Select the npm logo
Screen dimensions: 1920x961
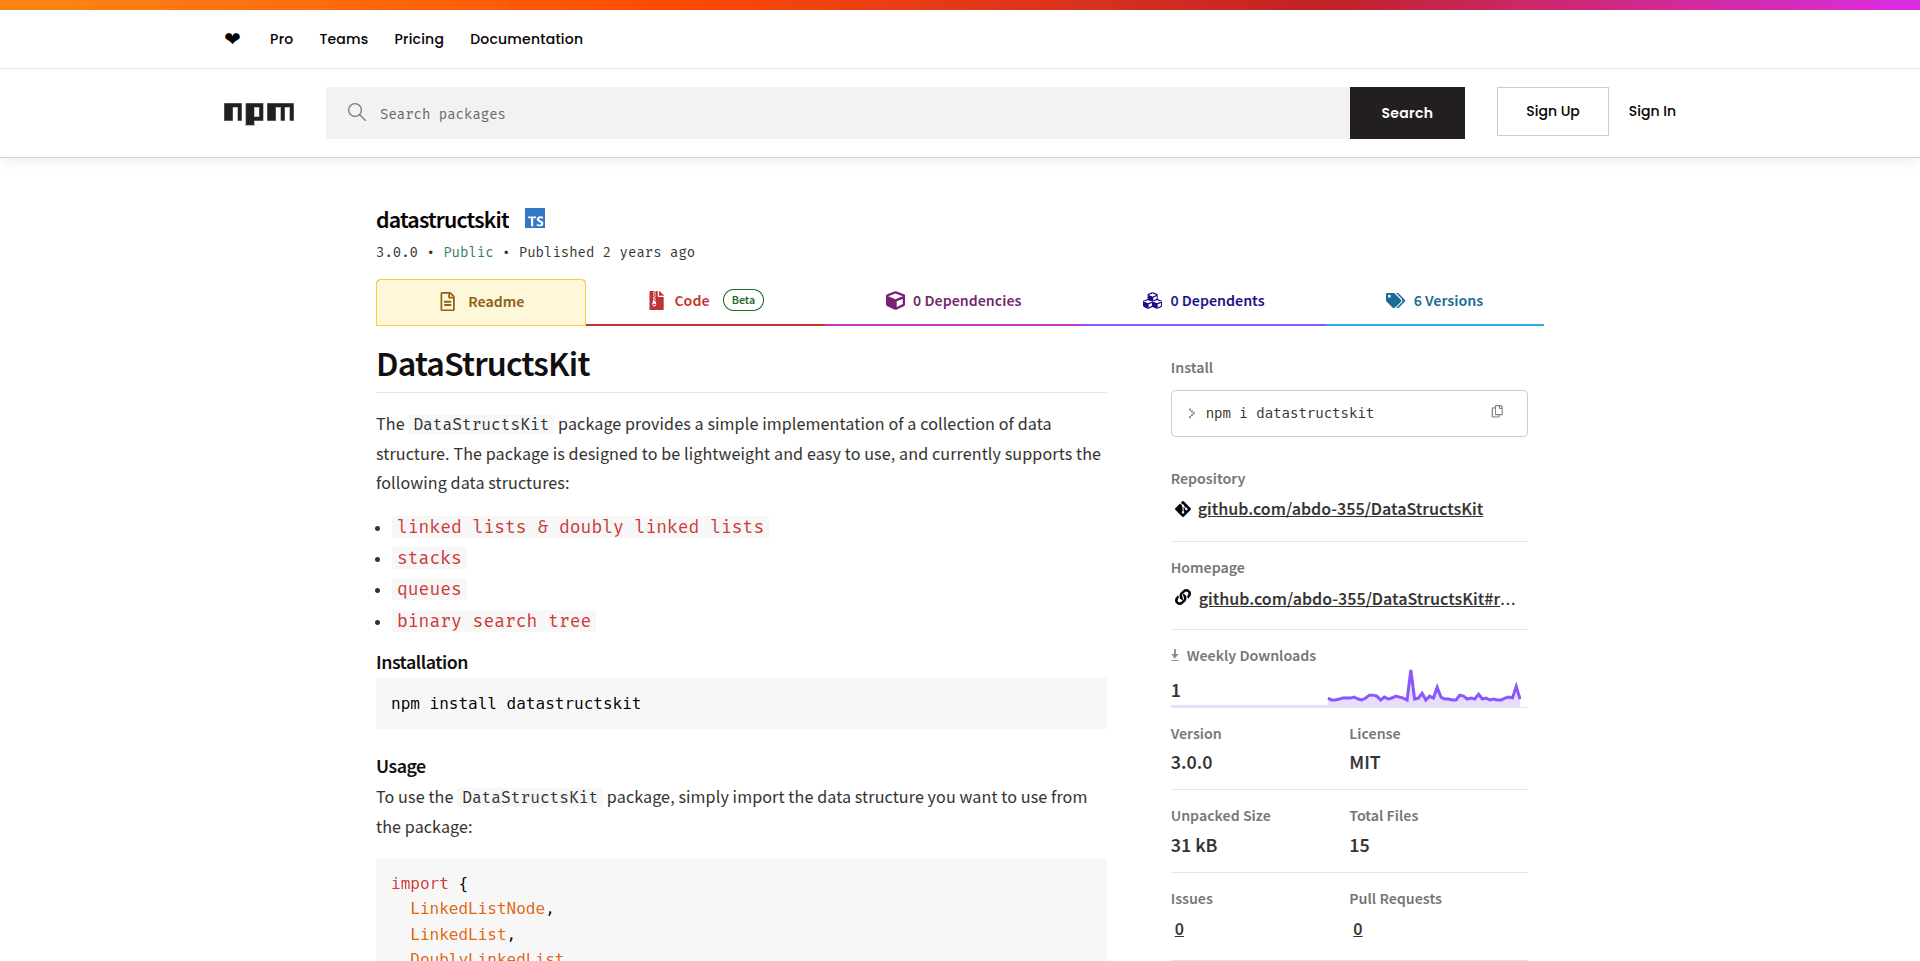click(x=259, y=113)
